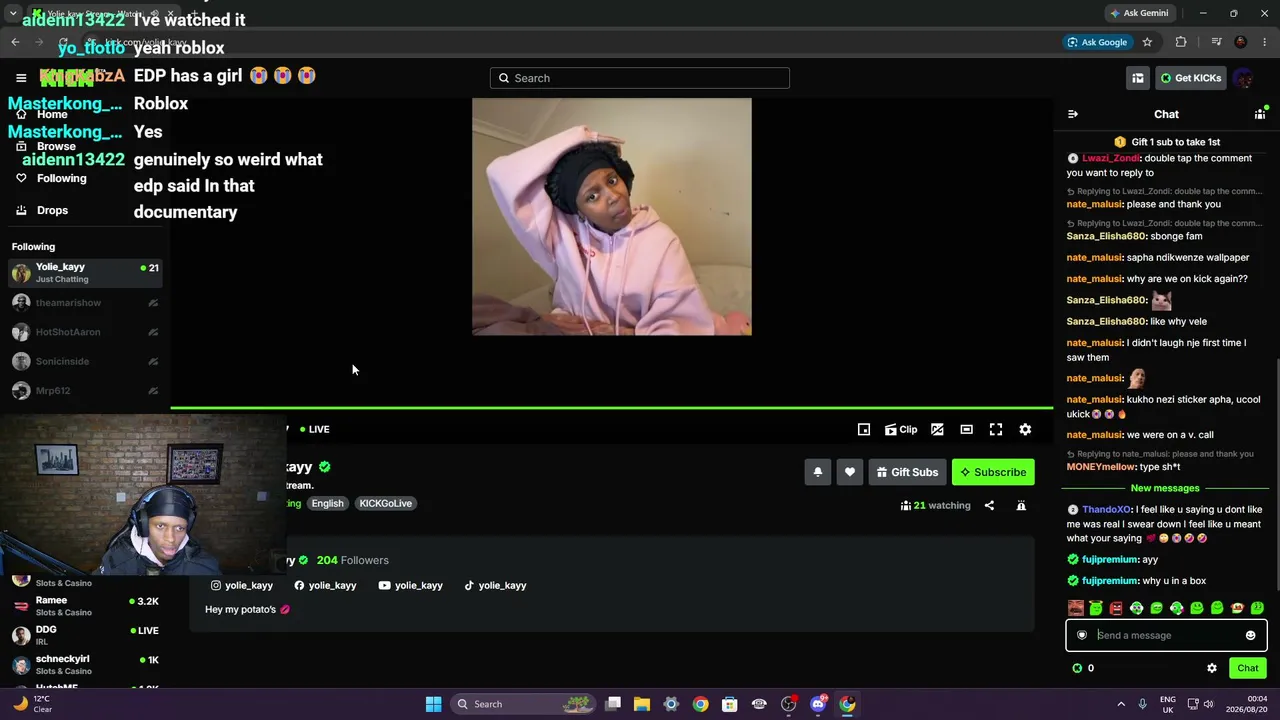The image size is (1280, 720).
Task: Open stream player settings gear
Action: pyautogui.click(x=1025, y=429)
